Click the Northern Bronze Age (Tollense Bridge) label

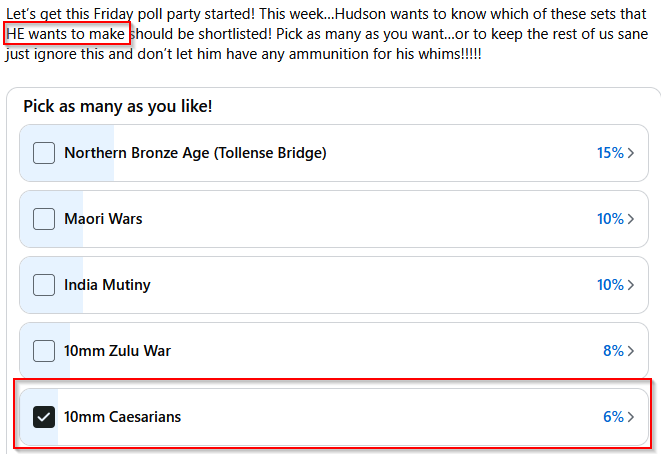(195, 153)
